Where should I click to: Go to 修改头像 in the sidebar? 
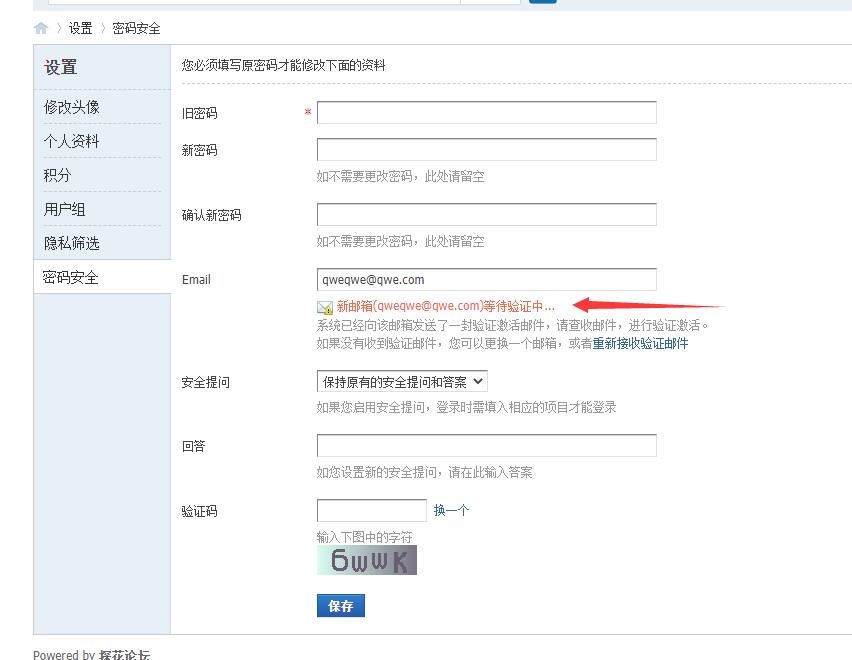click(x=72, y=107)
